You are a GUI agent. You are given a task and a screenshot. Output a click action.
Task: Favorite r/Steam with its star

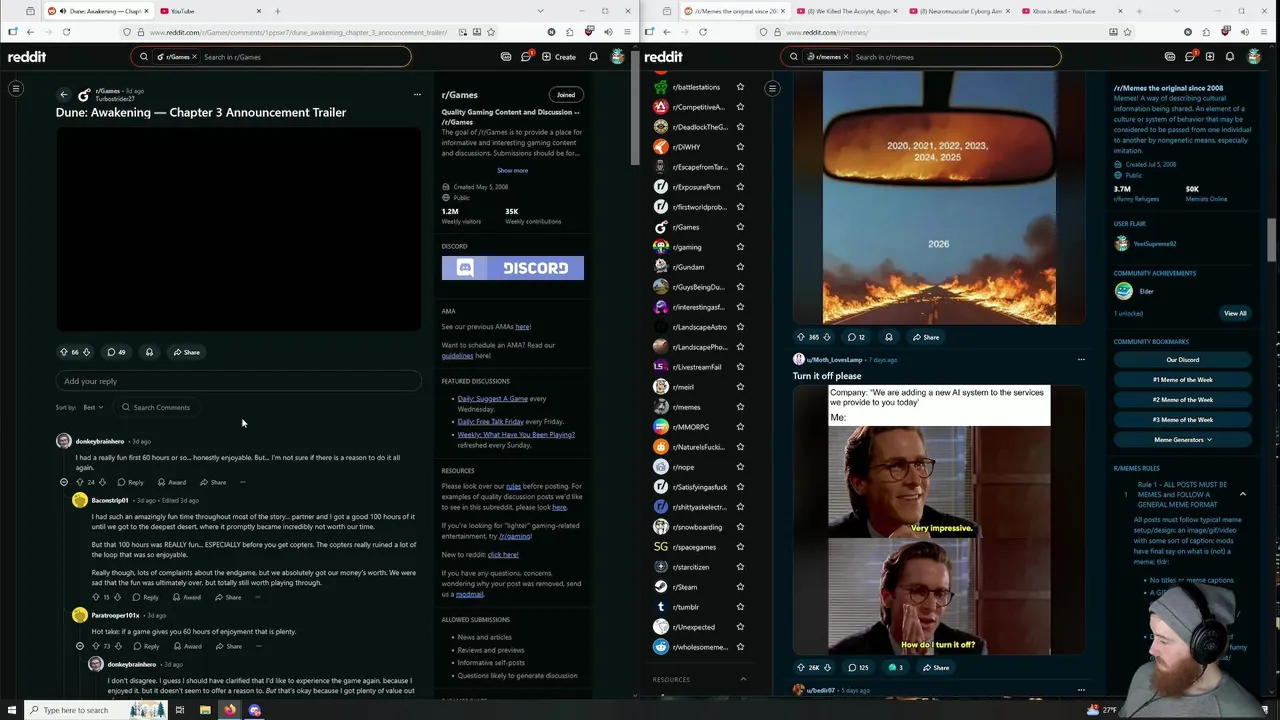[740, 587]
